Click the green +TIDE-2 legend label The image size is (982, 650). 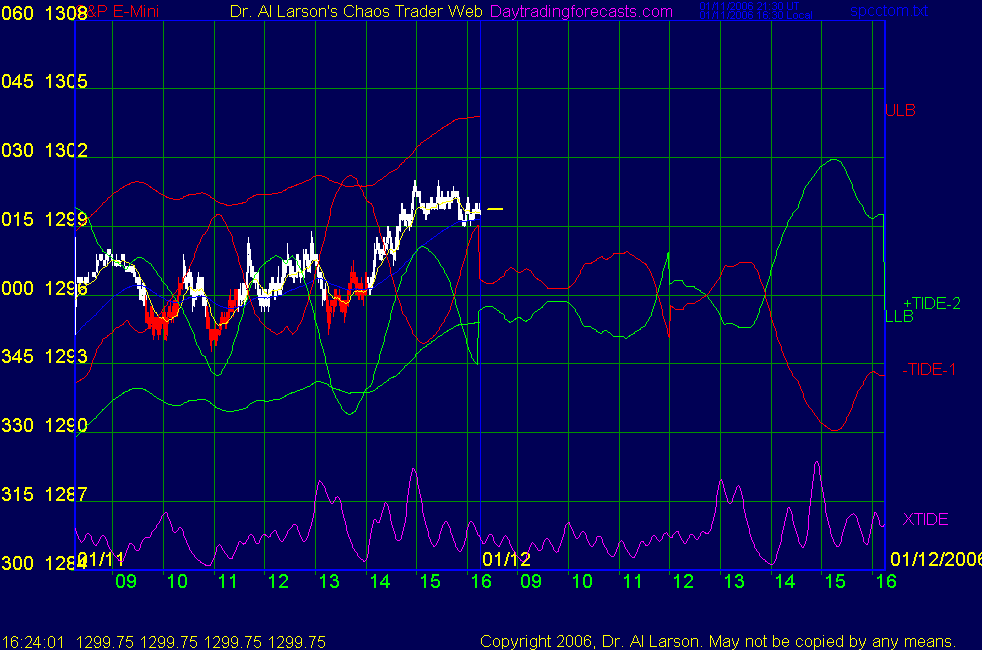point(931,303)
